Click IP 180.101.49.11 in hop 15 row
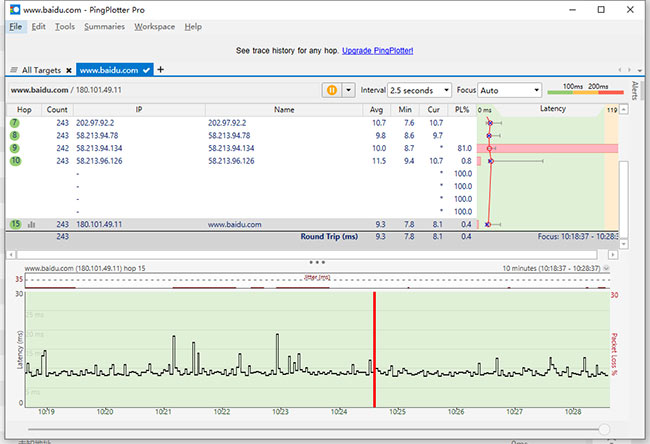 [99, 224]
